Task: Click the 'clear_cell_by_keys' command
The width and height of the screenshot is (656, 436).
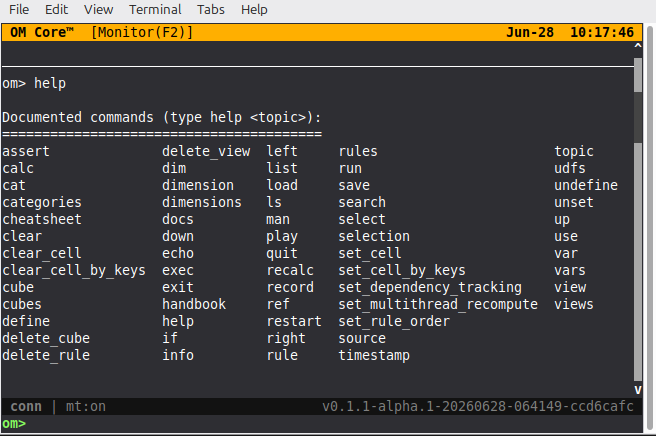Action: click(74, 270)
